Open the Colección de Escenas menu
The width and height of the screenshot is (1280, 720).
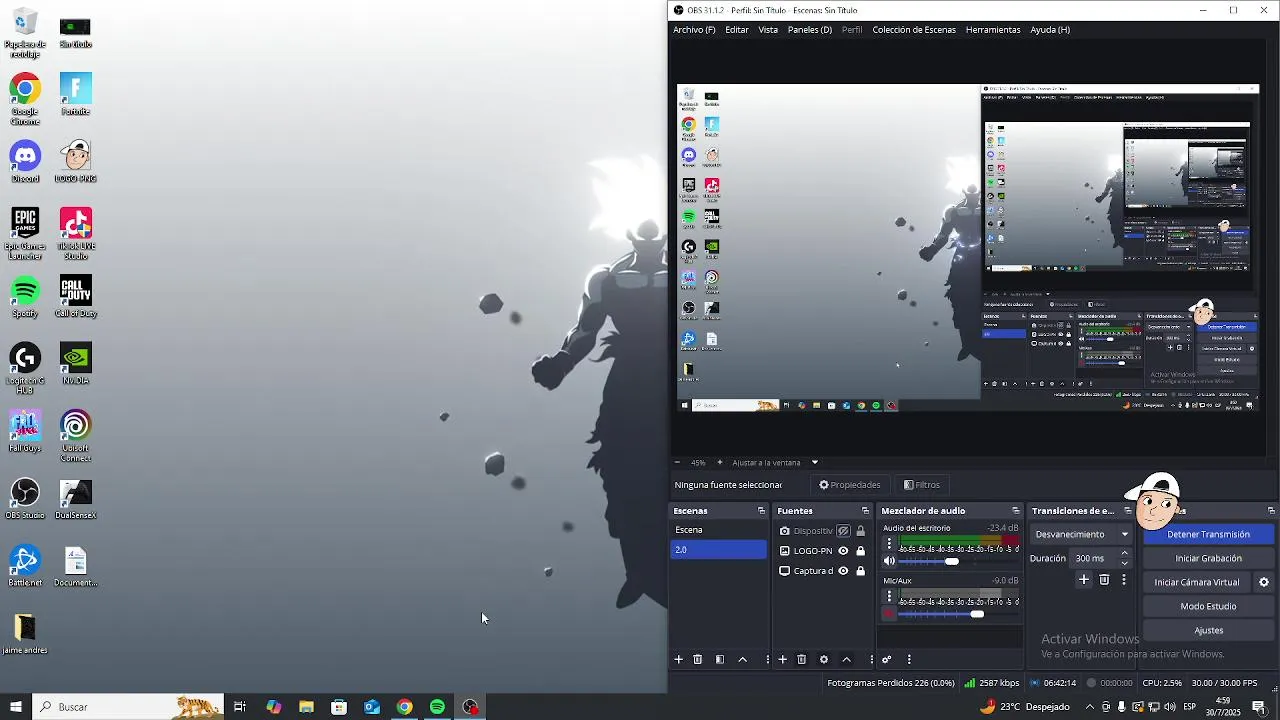914,30
